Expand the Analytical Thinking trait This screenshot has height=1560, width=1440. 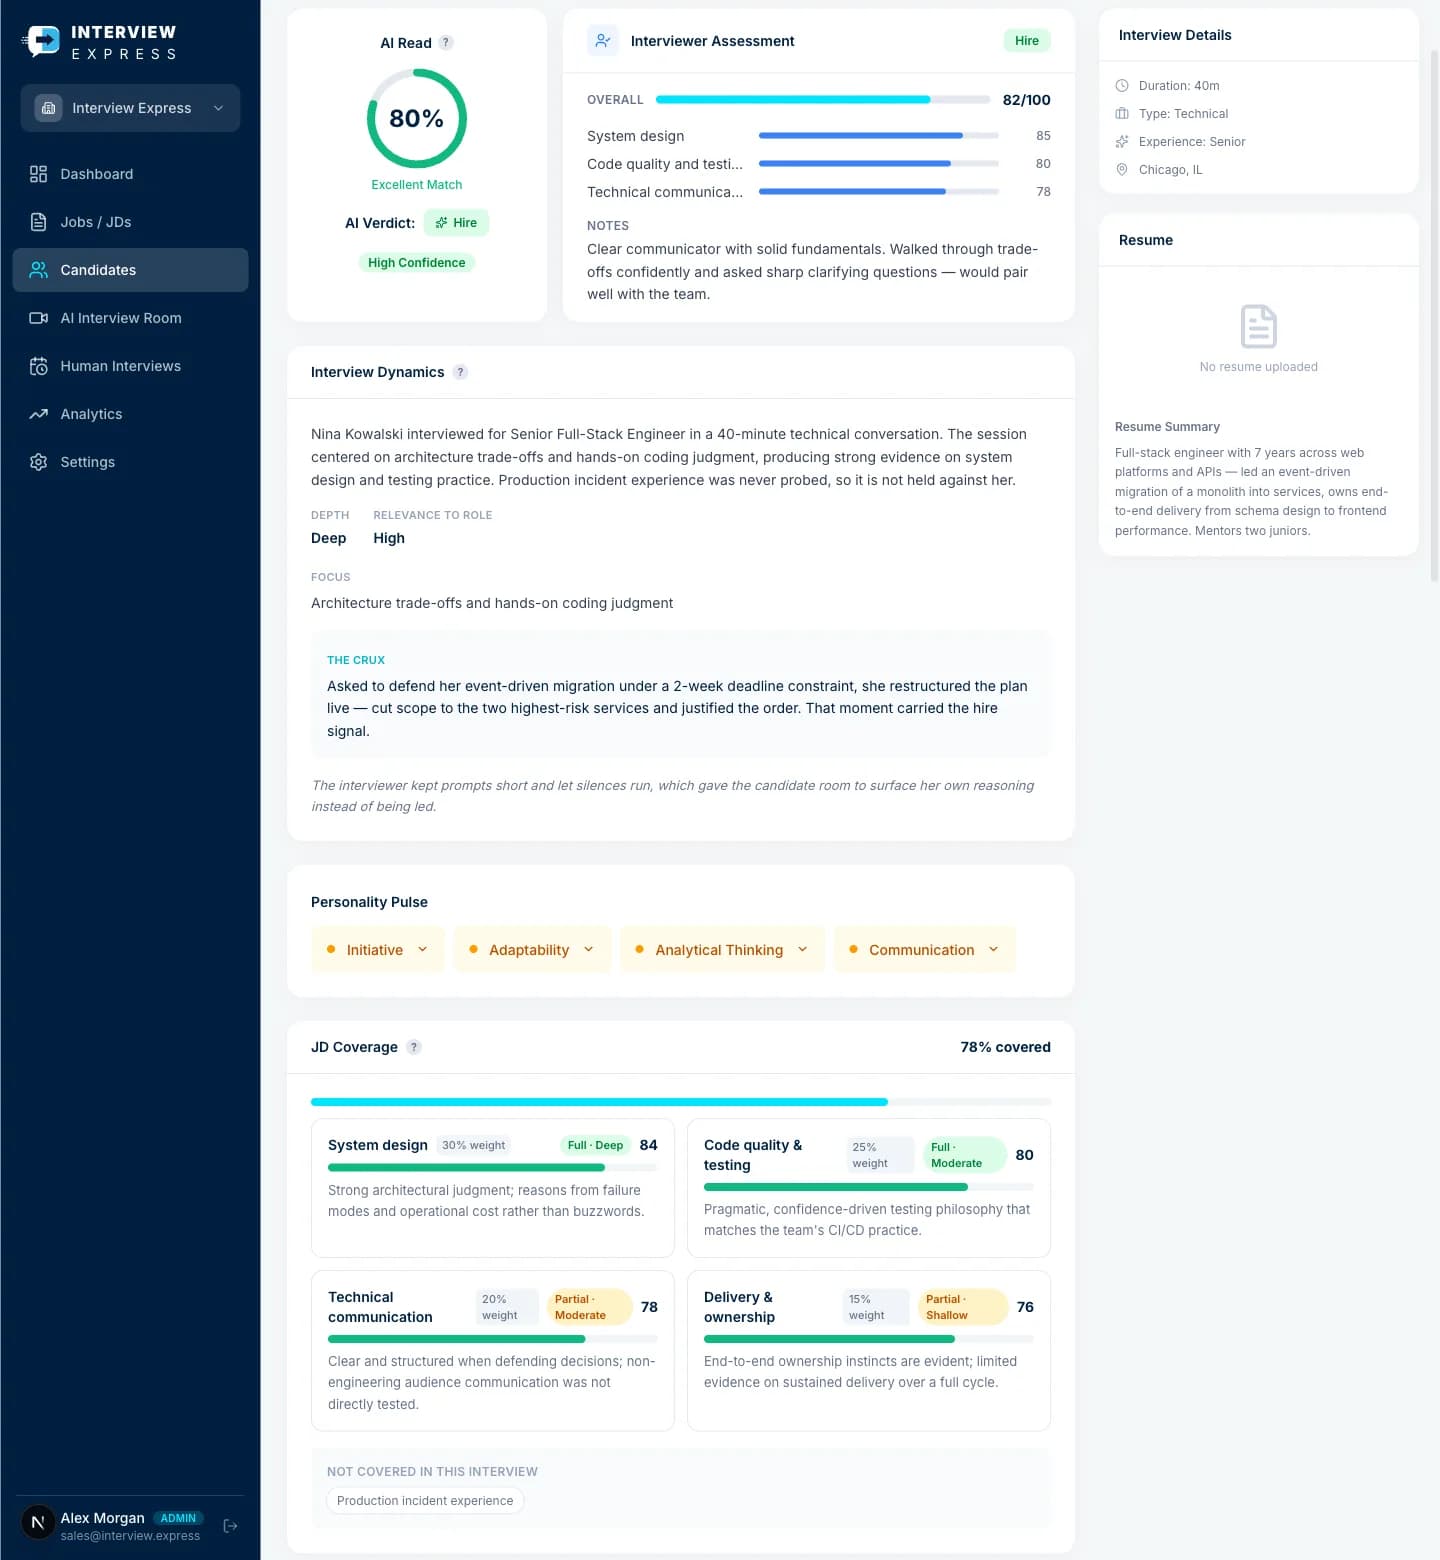722,950
